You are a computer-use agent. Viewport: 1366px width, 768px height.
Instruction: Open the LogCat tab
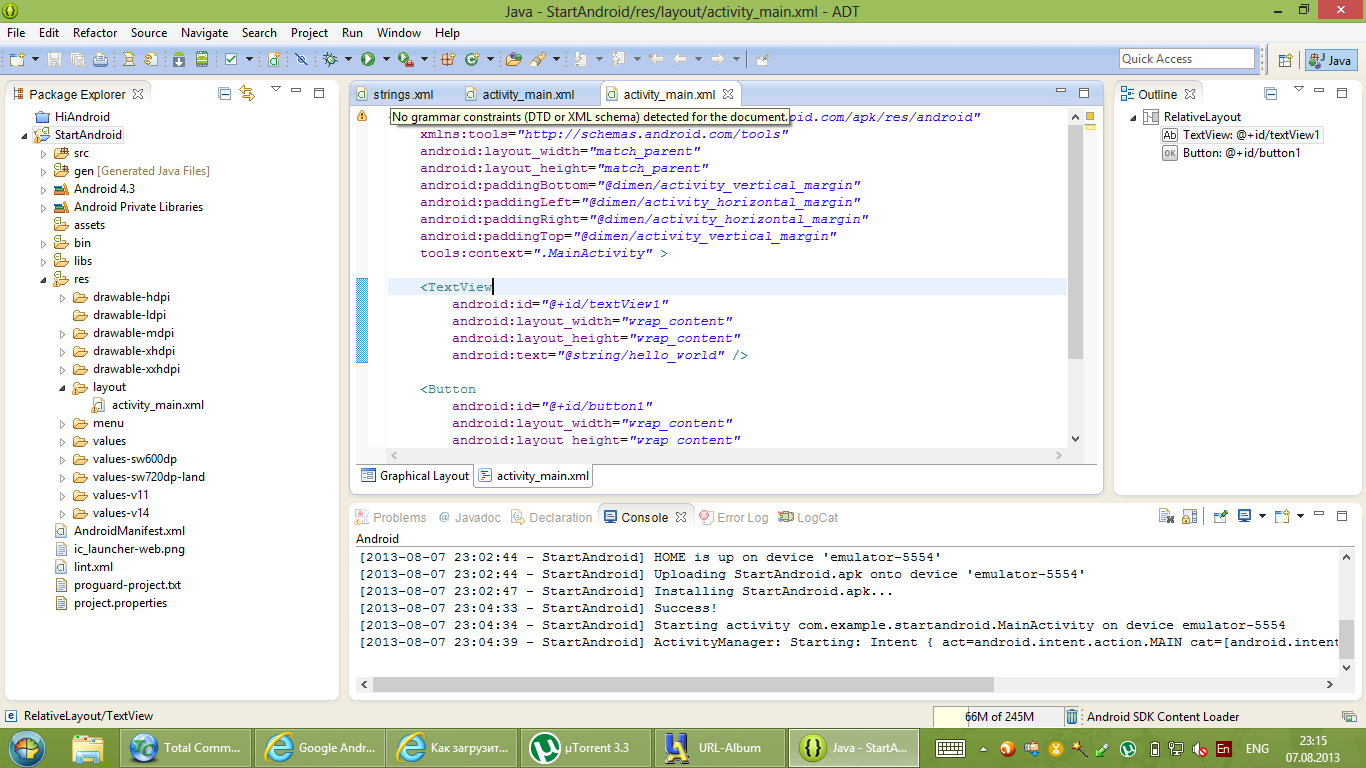(808, 517)
